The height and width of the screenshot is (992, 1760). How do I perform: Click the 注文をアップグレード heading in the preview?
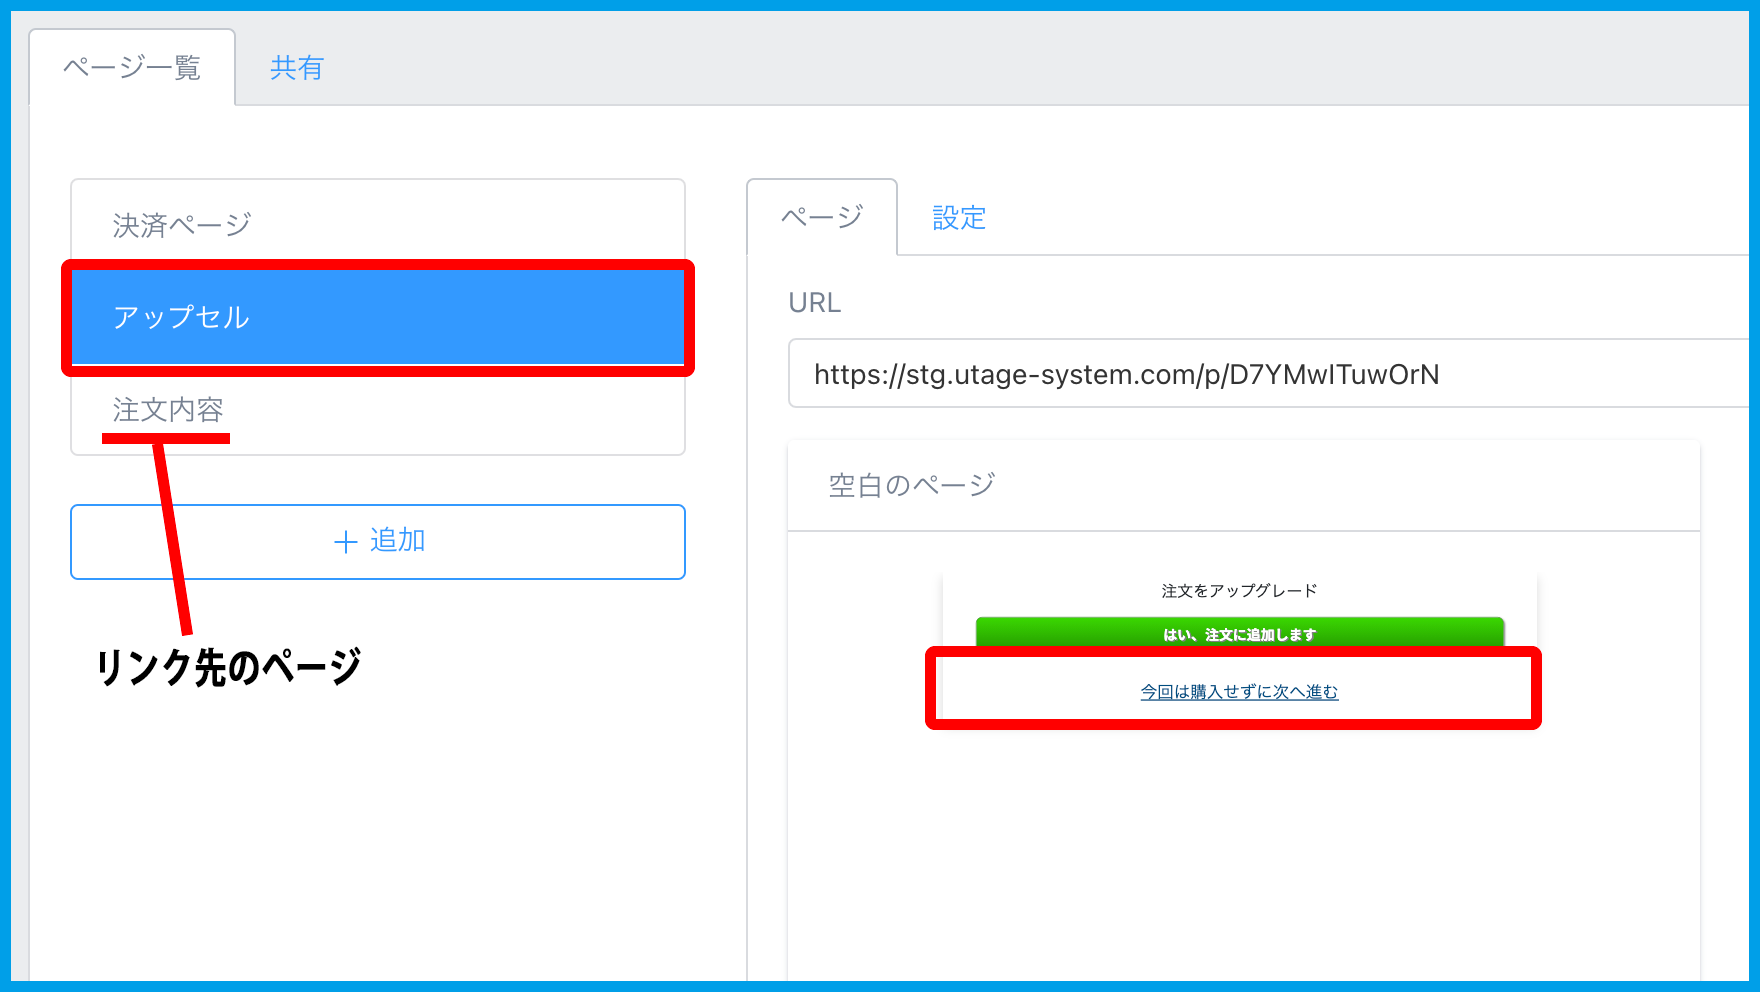coord(1239,591)
